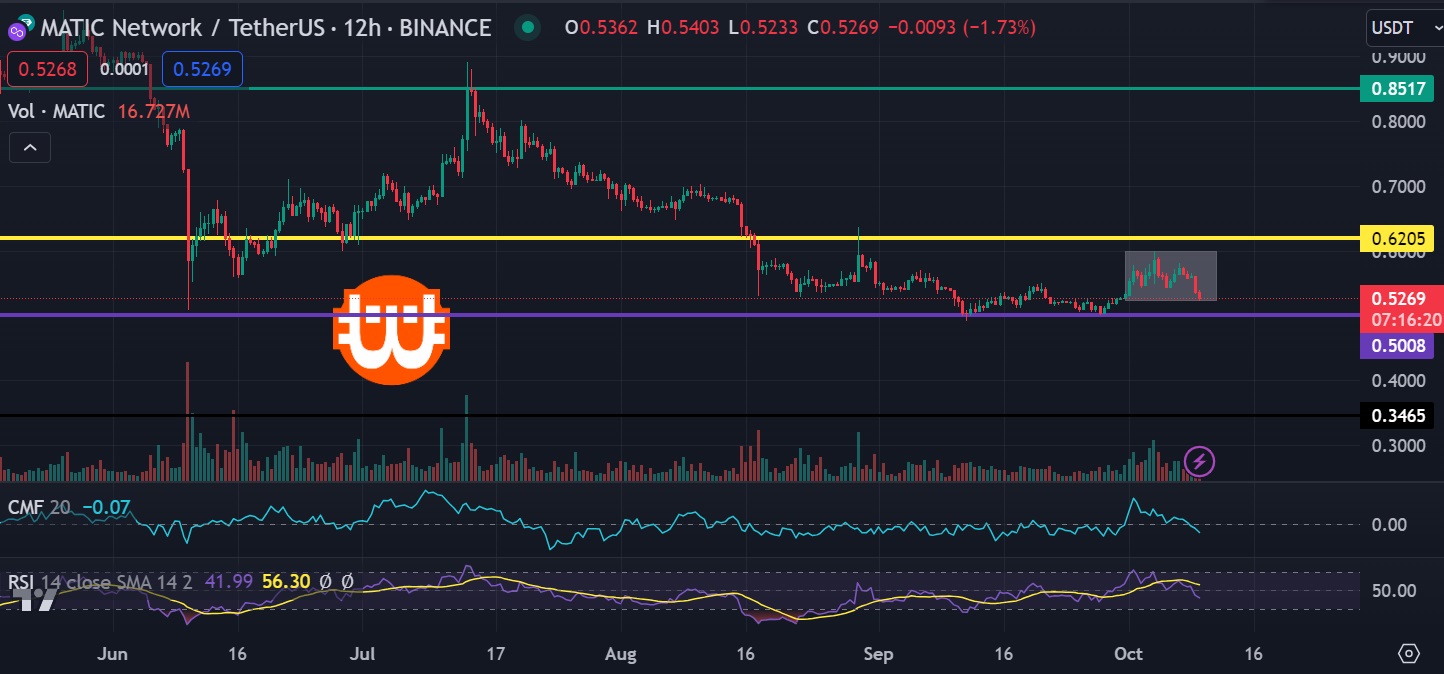Click the volume value 16.727M
Screen dimensions: 1444x674
pyautogui.click(x=154, y=111)
